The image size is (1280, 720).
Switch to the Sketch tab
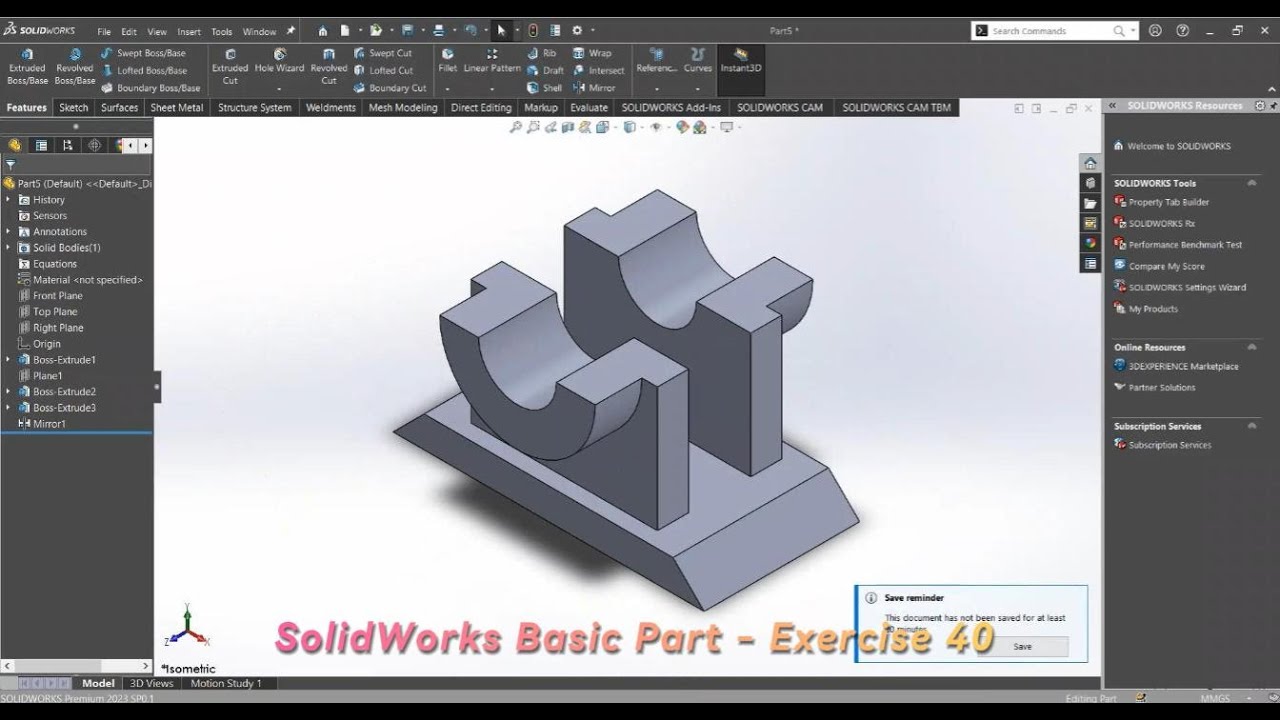(73, 107)
